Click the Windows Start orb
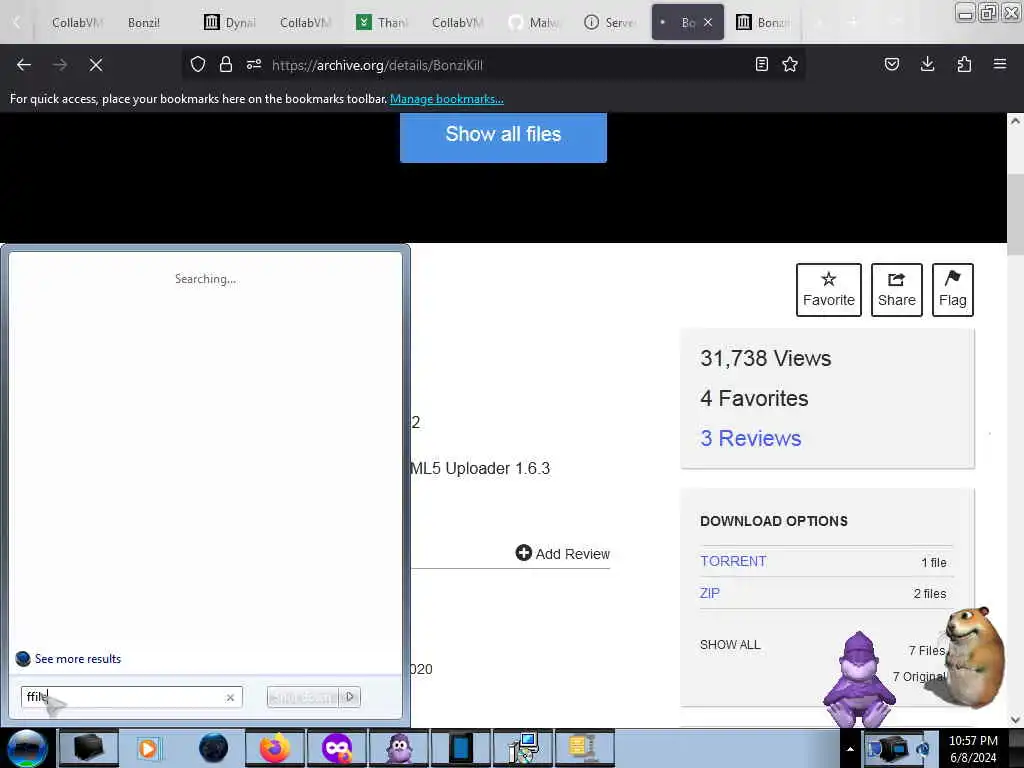1024x768 pixels. coord(27,748)
